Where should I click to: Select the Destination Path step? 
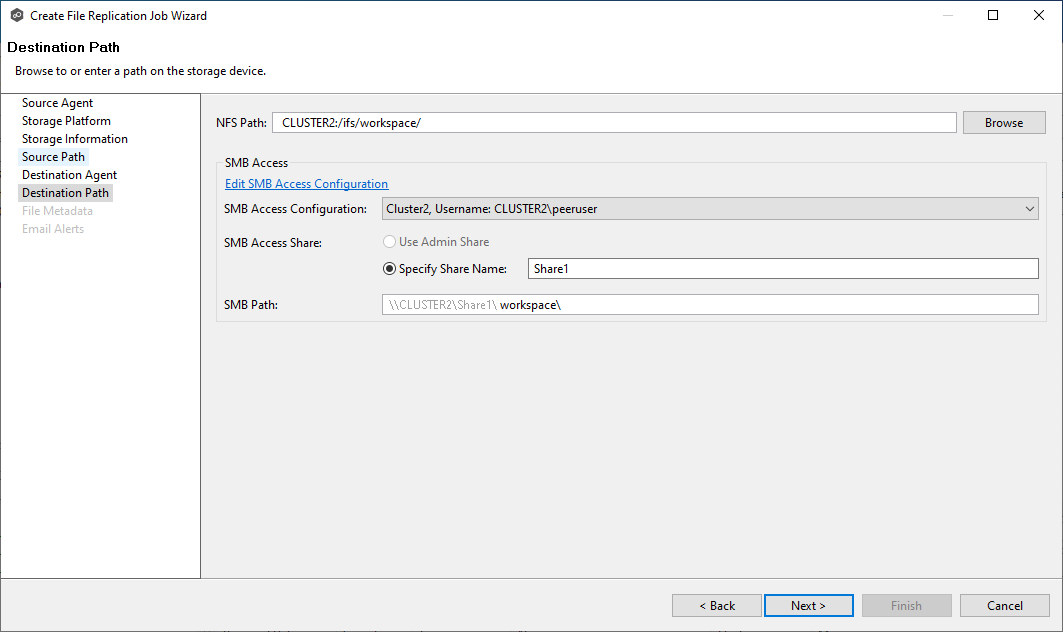[x=66, y=193]
